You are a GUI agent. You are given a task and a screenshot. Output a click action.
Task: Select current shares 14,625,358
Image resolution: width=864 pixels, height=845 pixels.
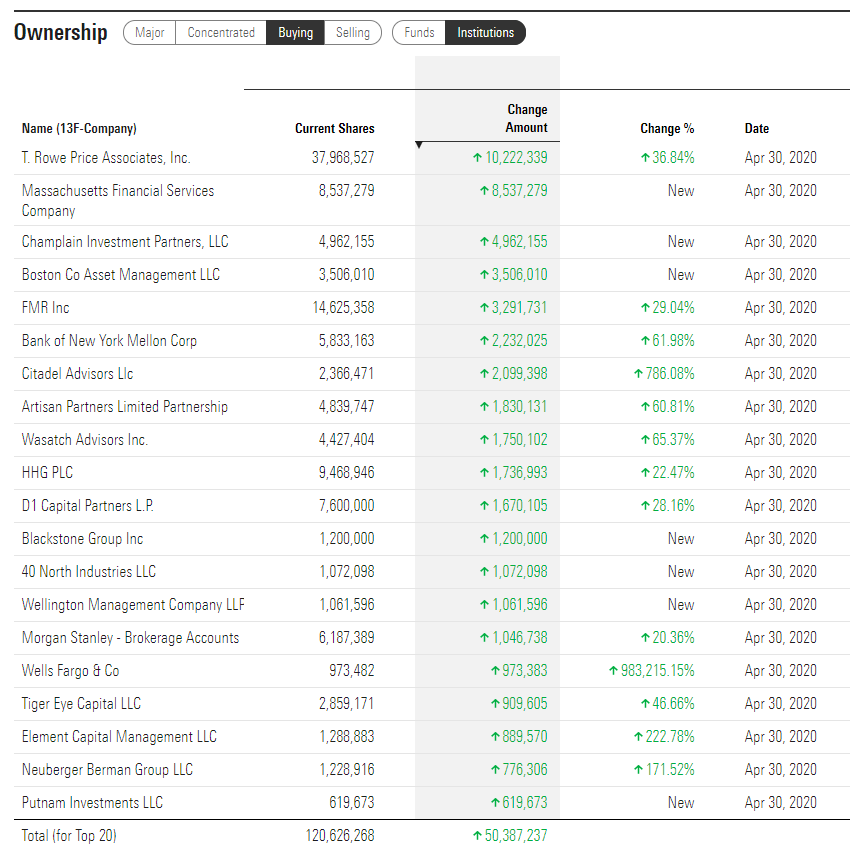click(x=343, y=308)
